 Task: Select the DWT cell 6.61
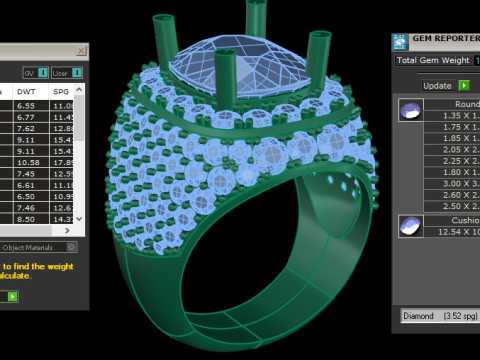coord(31,185)
